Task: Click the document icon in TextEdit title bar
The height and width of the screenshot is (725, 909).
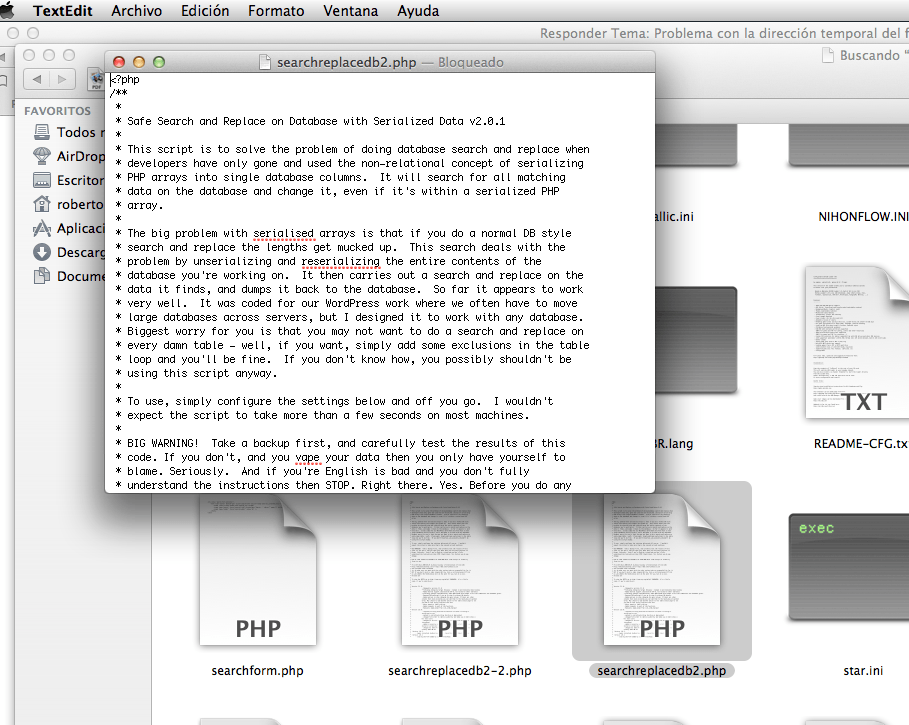Action: [x=265, y=62]
